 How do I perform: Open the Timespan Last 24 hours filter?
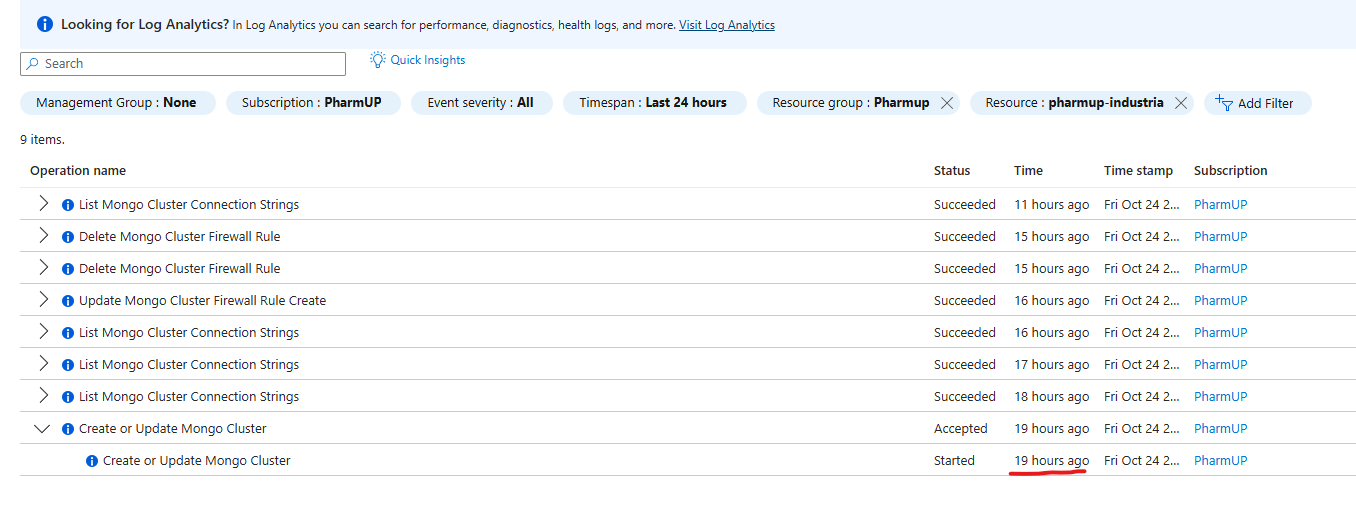653,103
